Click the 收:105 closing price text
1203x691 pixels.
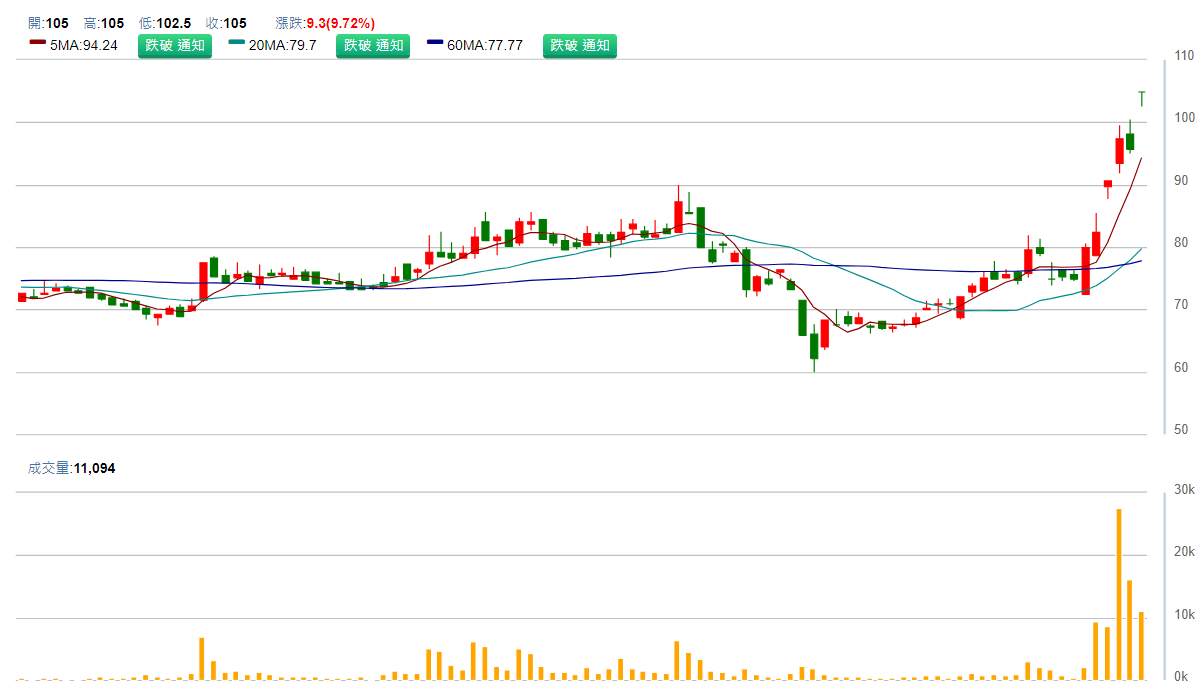[226, 23]
